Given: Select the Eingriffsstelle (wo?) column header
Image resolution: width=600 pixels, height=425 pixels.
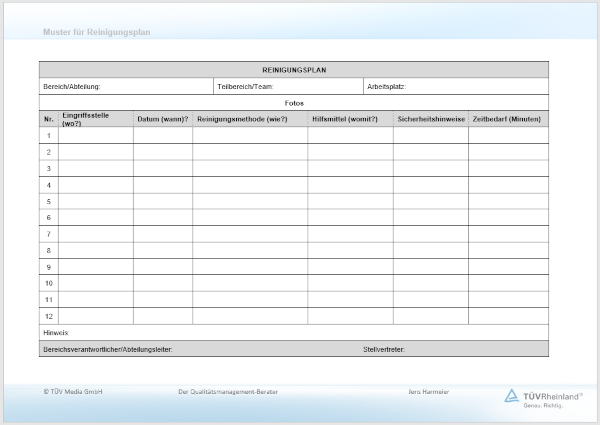Looking at the screenshot, I should 95,119.
